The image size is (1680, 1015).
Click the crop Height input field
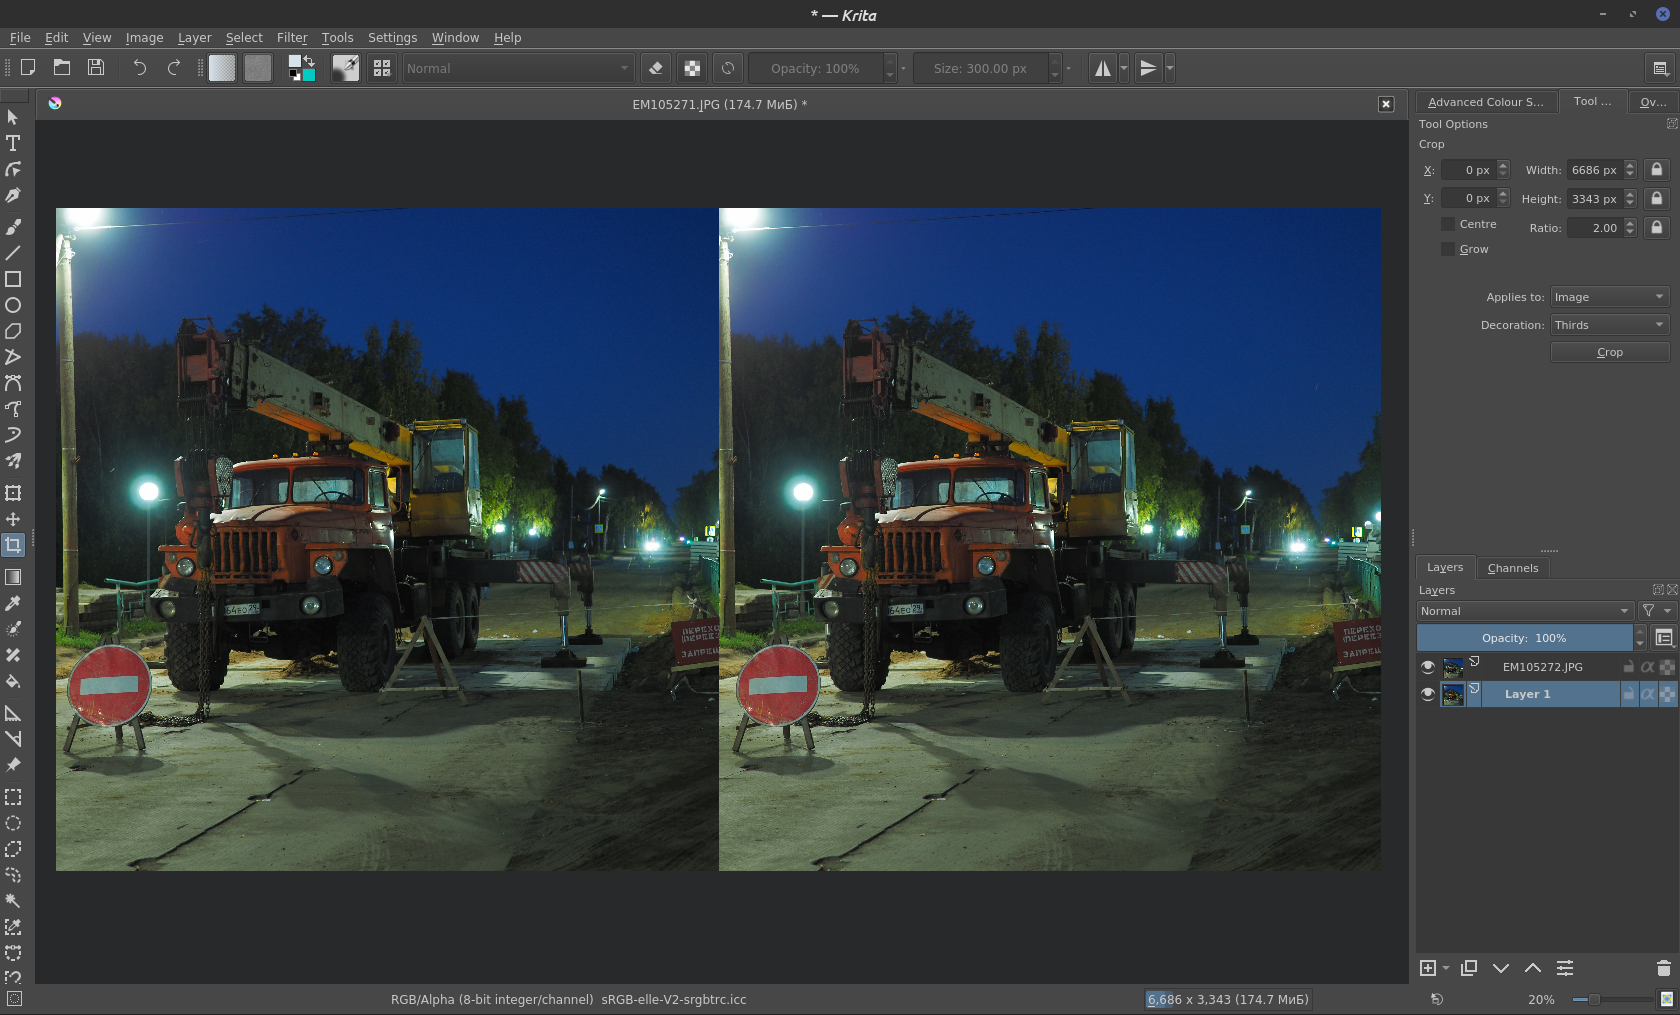pyautogui.click(x=1594, y=199)
